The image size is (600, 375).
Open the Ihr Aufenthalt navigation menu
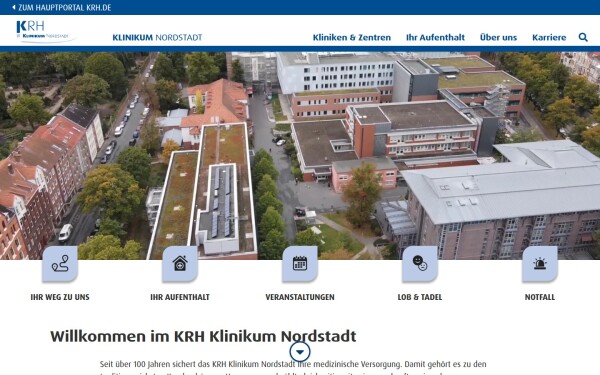click(x=435, y=38)
